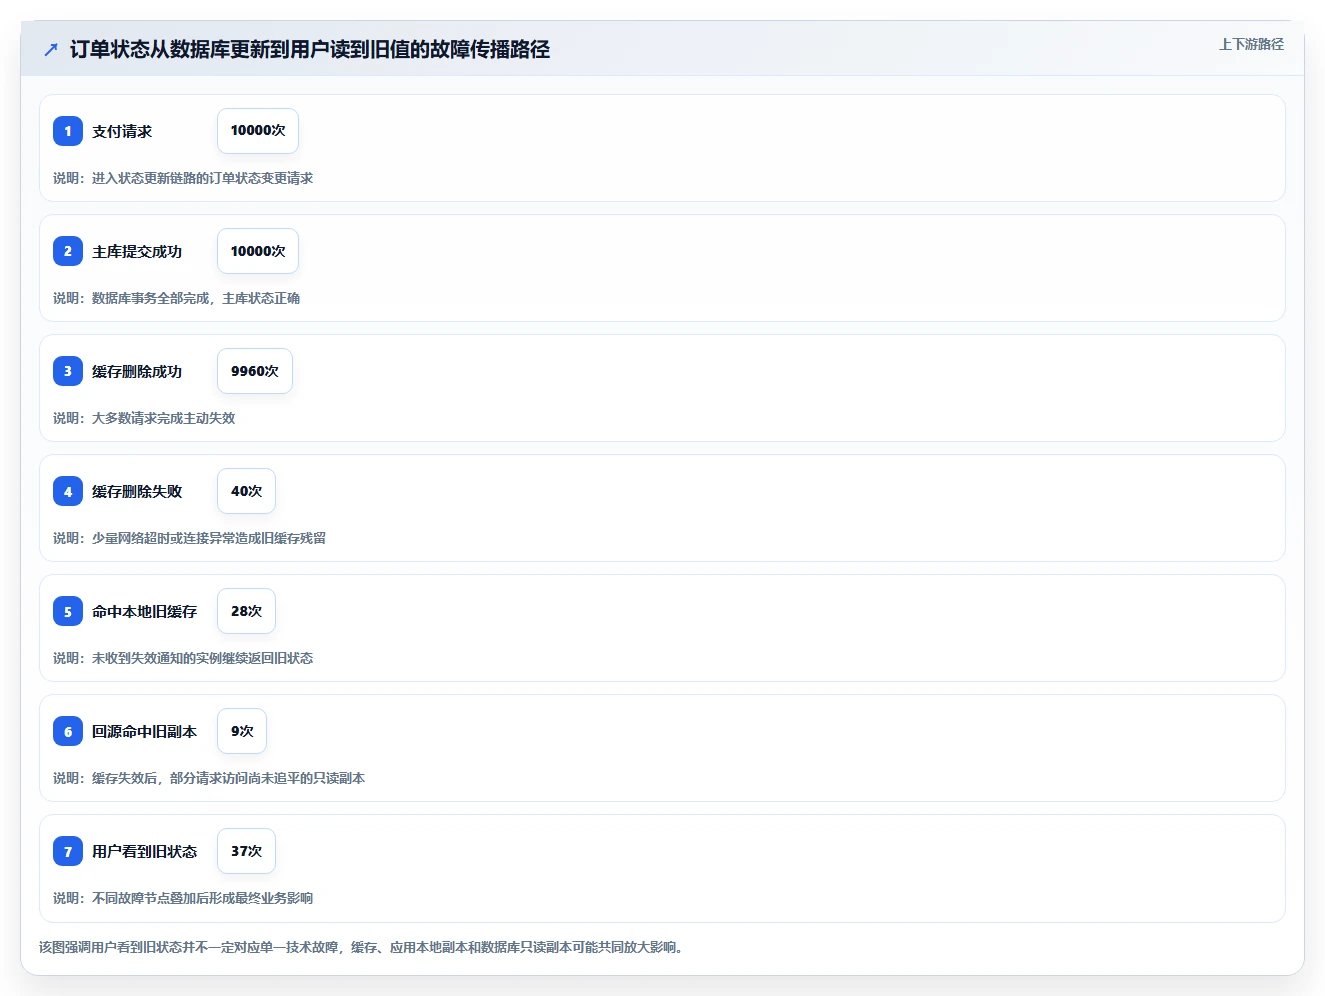Select the 37次 count chip
Viewport: 1325px width, 996px height.
tap(246, 851)
